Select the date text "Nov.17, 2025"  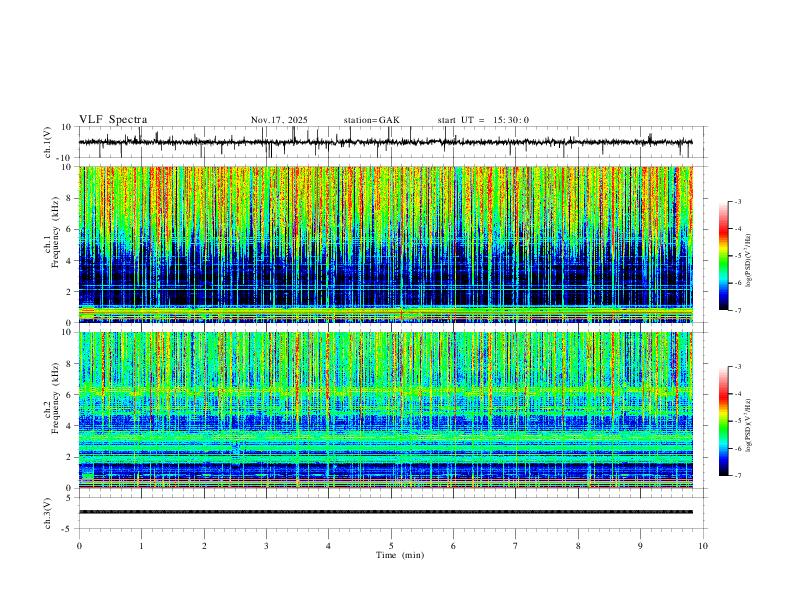point(279,120)
